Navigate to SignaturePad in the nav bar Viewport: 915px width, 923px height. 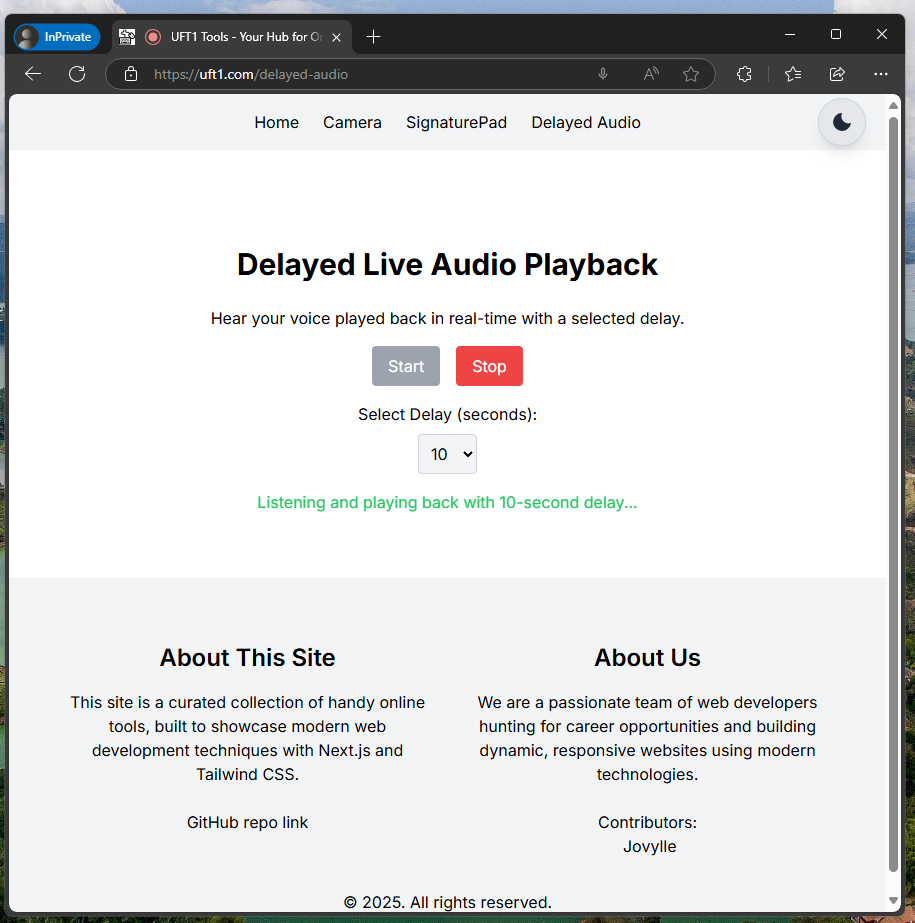click(x=456, y=122)
